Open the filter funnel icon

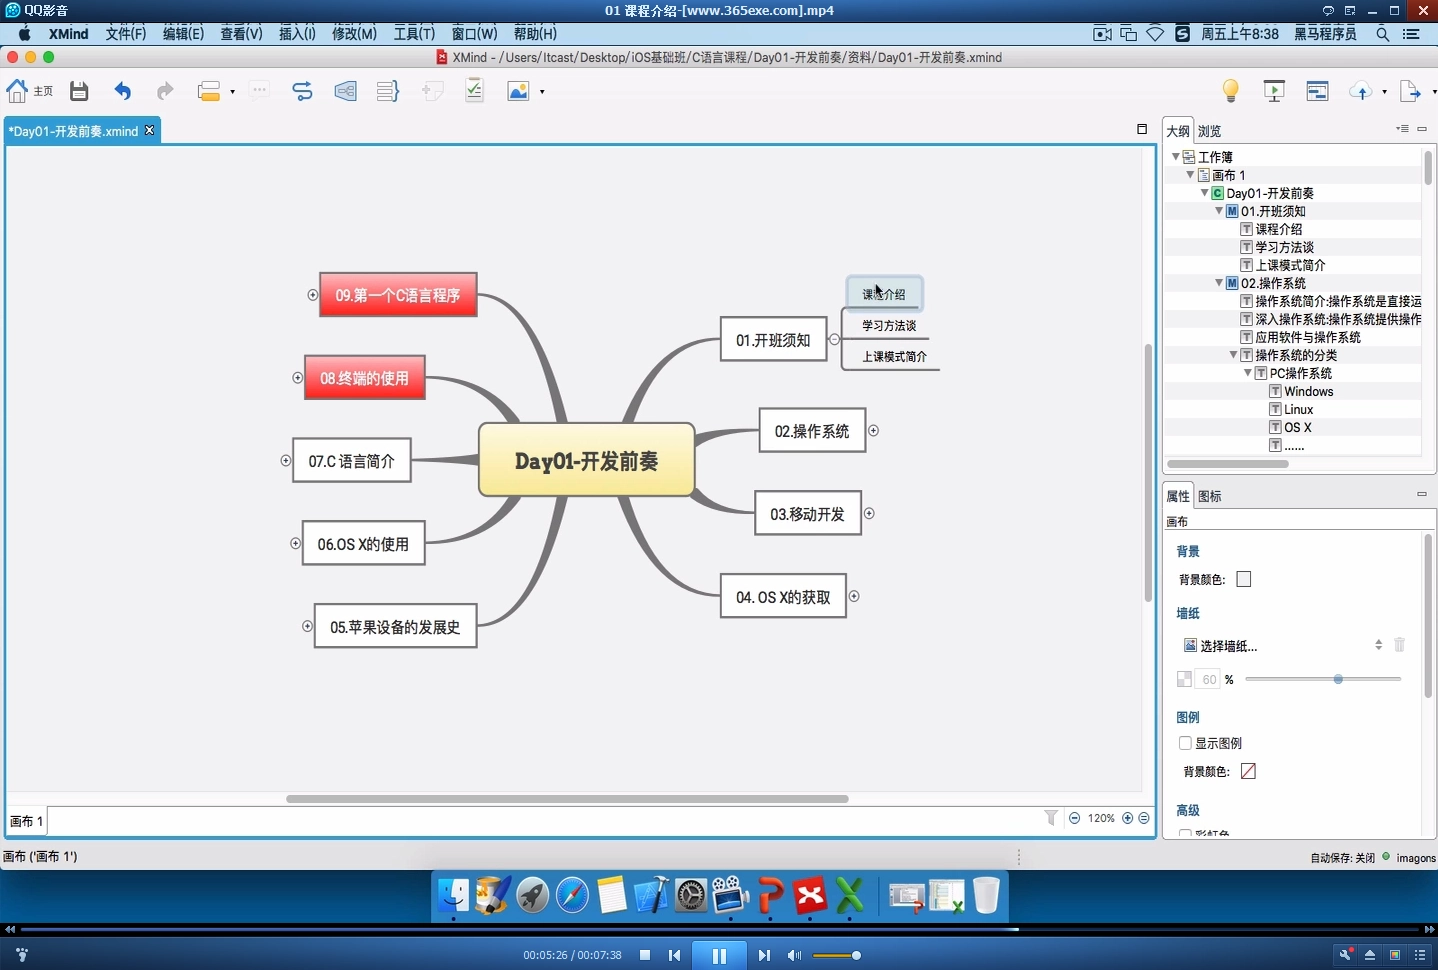1051,818
